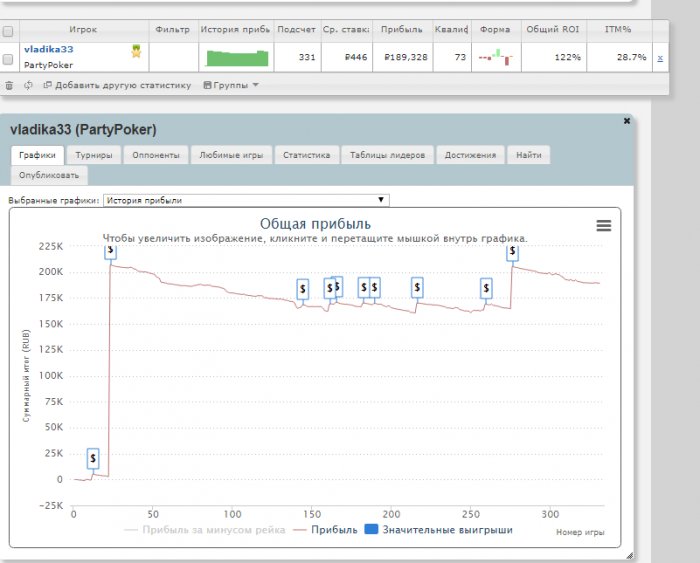The height and width of the screenshot is (563, 700).
Task: Click the green profit history mini chart
Action: click(x=235, y=58)
